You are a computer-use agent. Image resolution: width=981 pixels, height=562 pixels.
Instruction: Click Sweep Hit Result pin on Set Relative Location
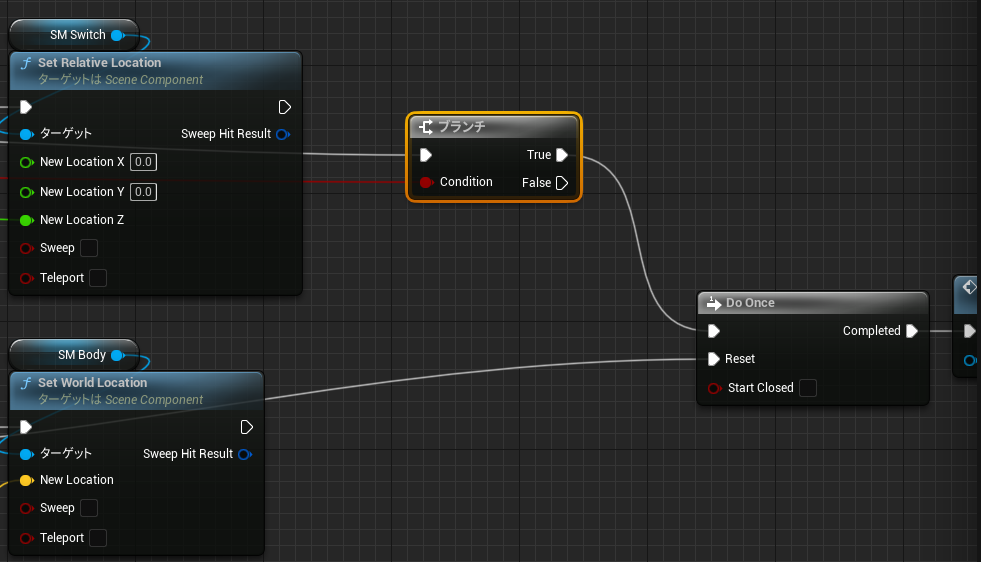[283, 134]
